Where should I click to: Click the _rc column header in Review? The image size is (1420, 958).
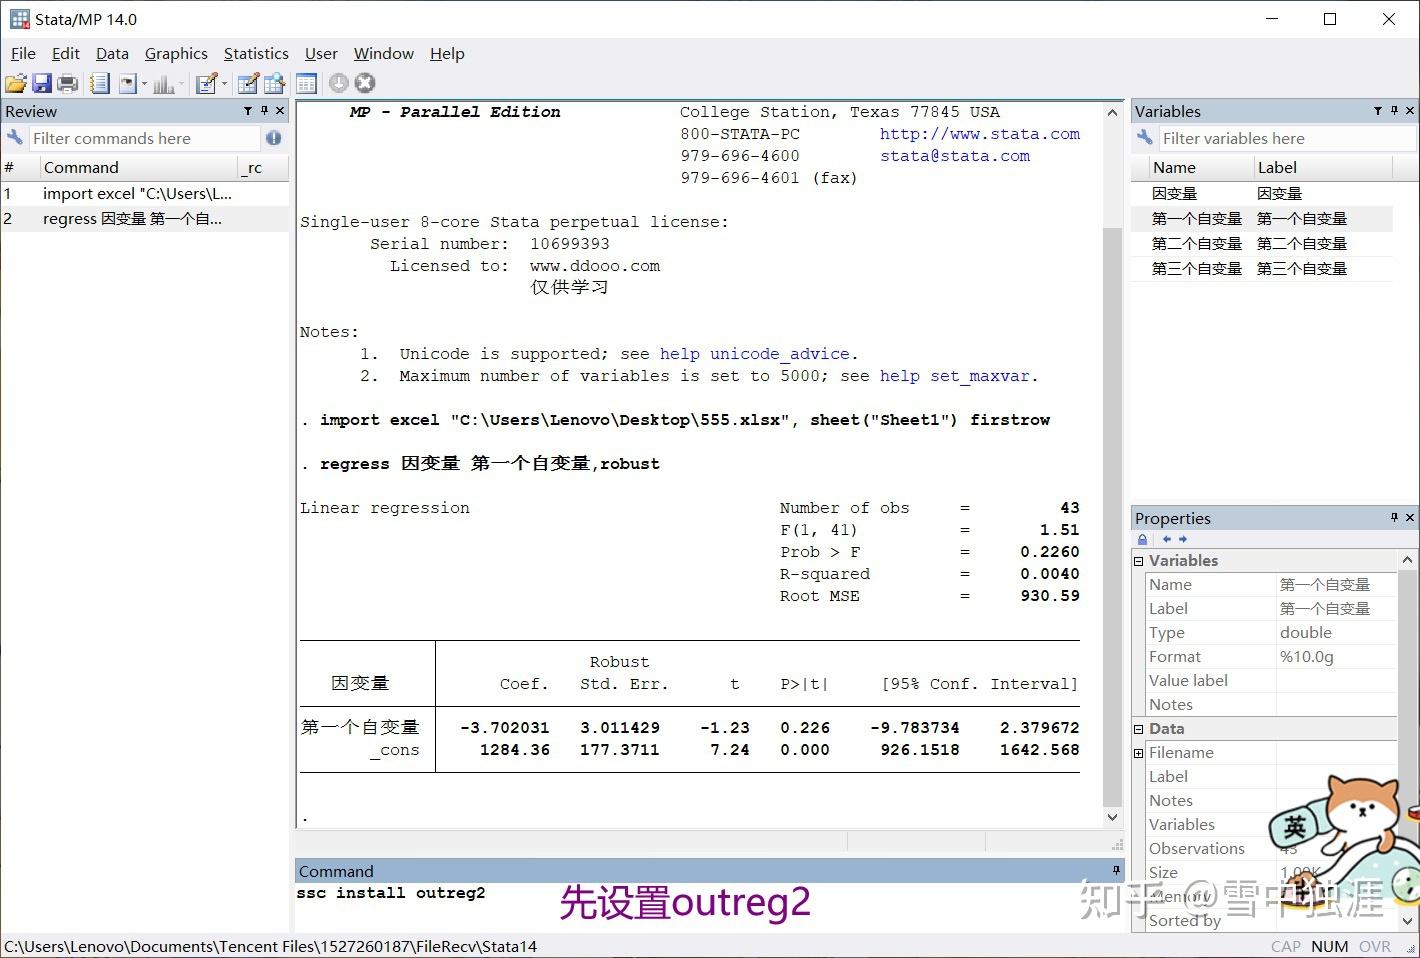(x=263, y=167)
